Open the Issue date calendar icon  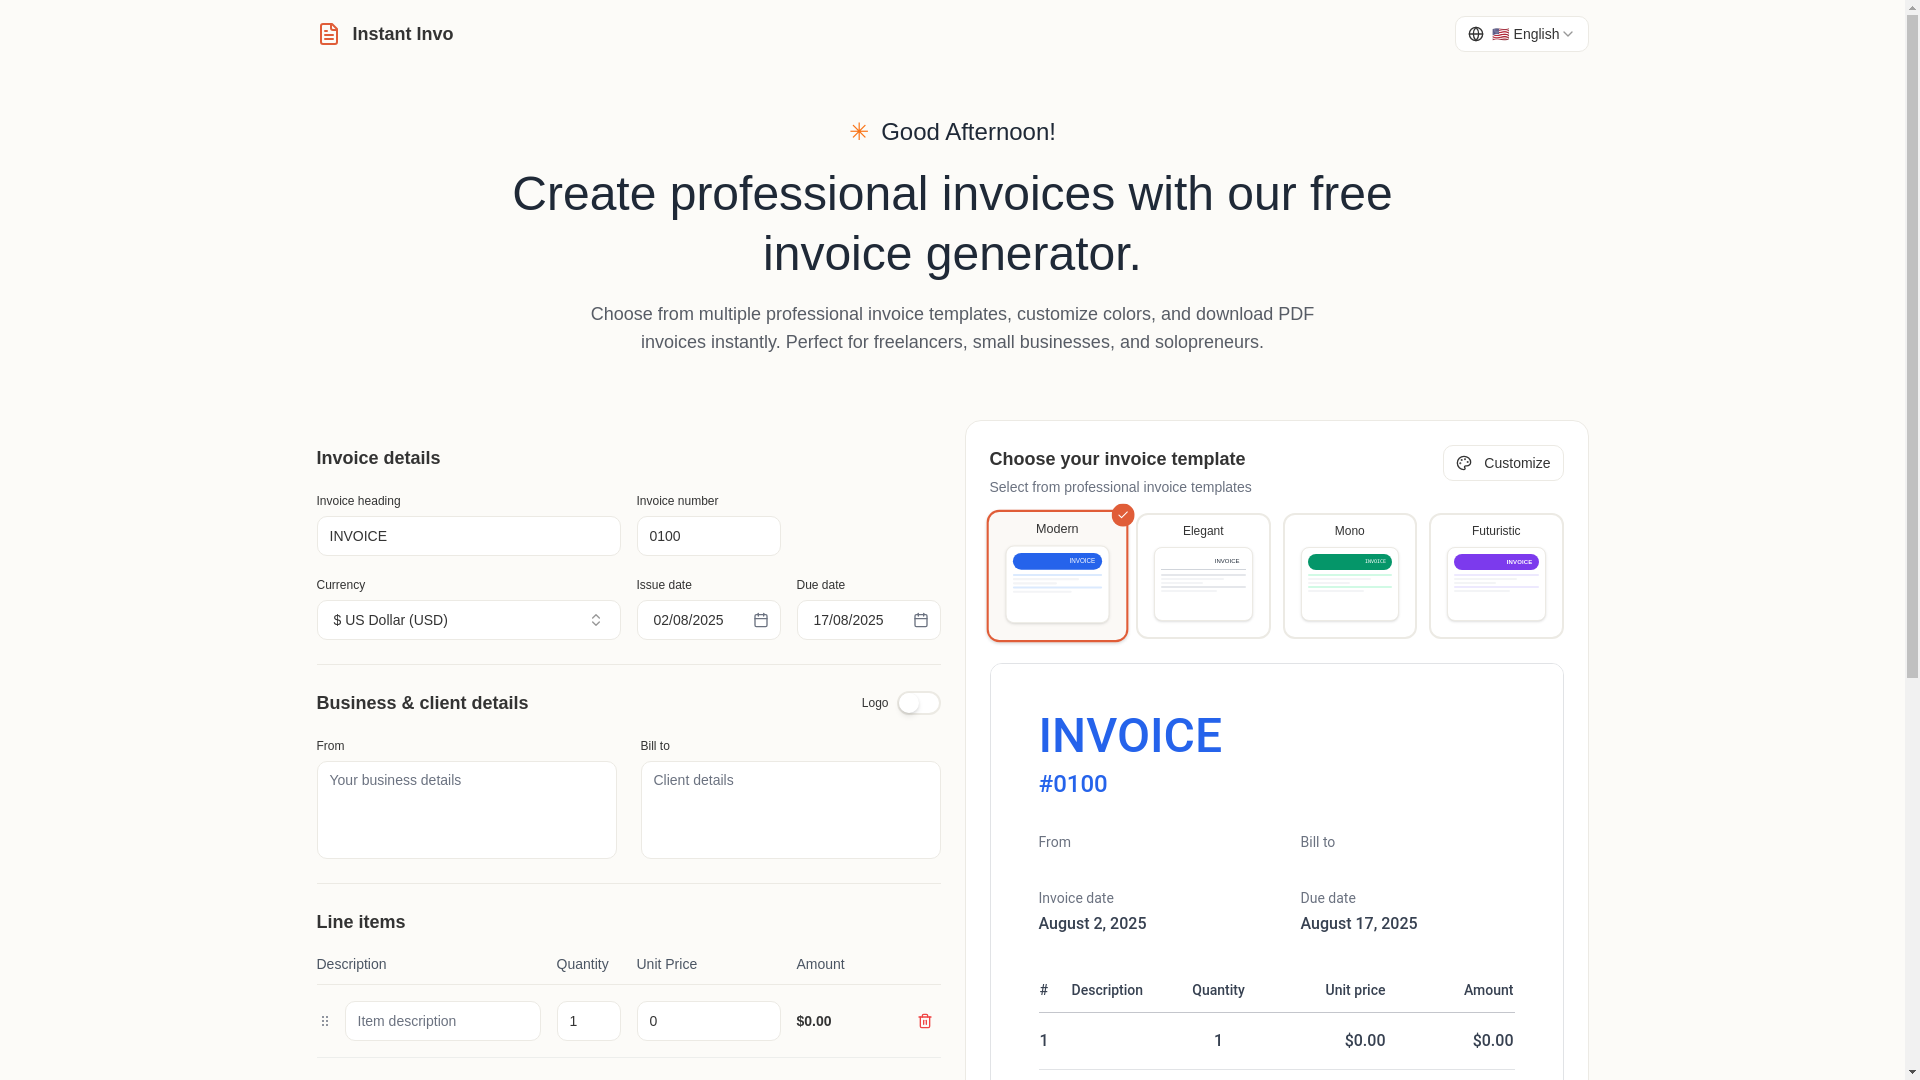click(761, 620)
